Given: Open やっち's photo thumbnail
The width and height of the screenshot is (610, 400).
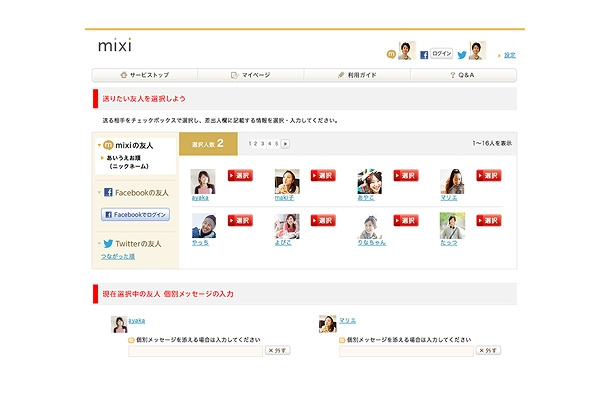Looking at the screenshot, I should (204, 226).
